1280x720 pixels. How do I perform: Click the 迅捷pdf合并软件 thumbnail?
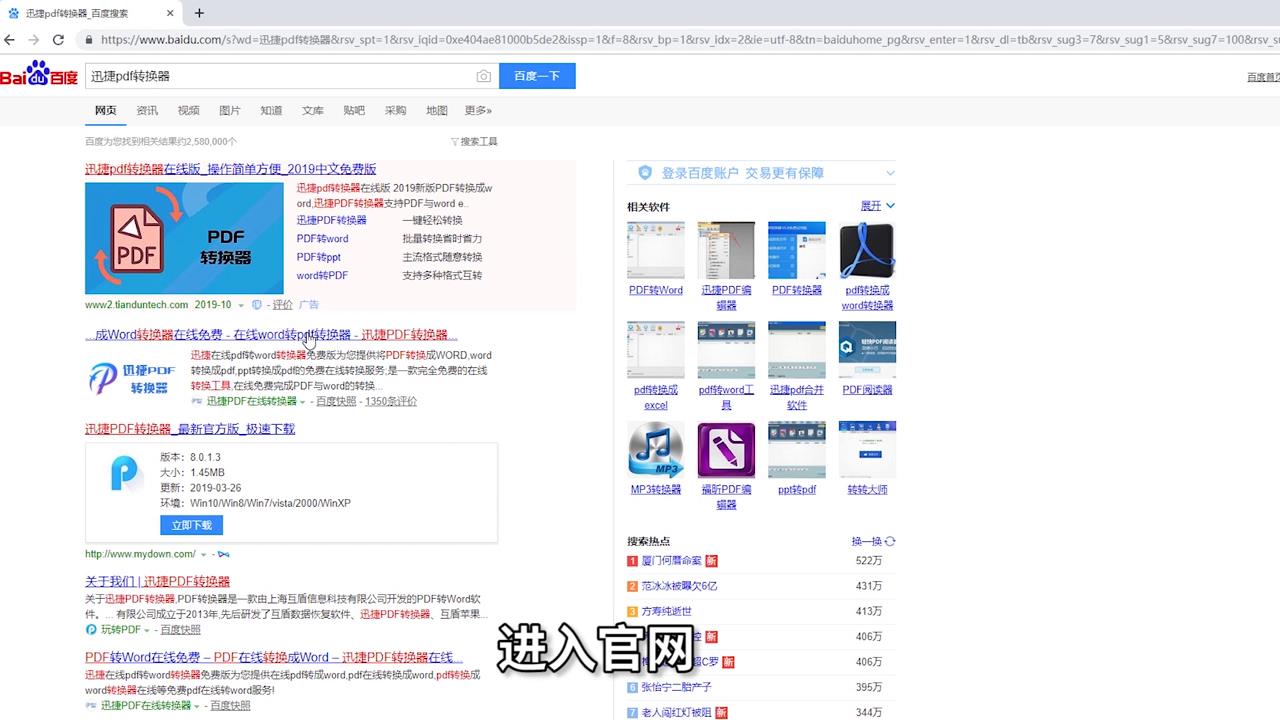797,350
